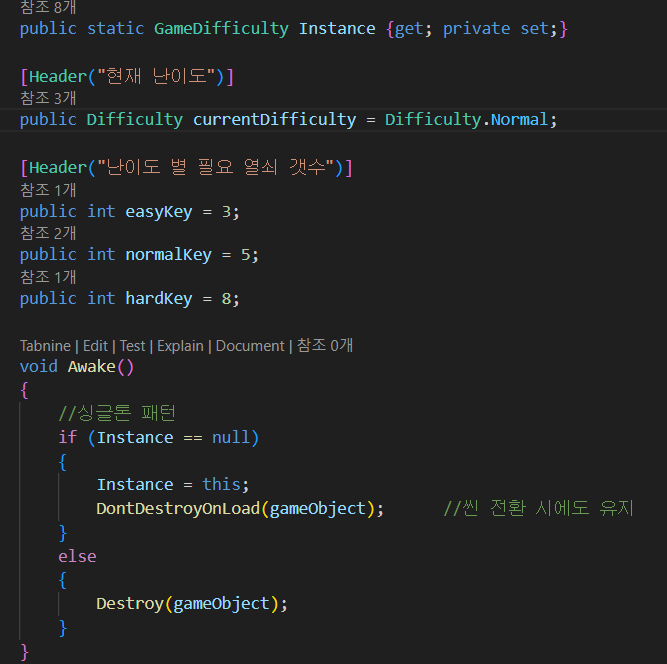The width and height of the screenshot is (667, 664).
Task: Click the easyKey variable name
Action: (159, 212)
